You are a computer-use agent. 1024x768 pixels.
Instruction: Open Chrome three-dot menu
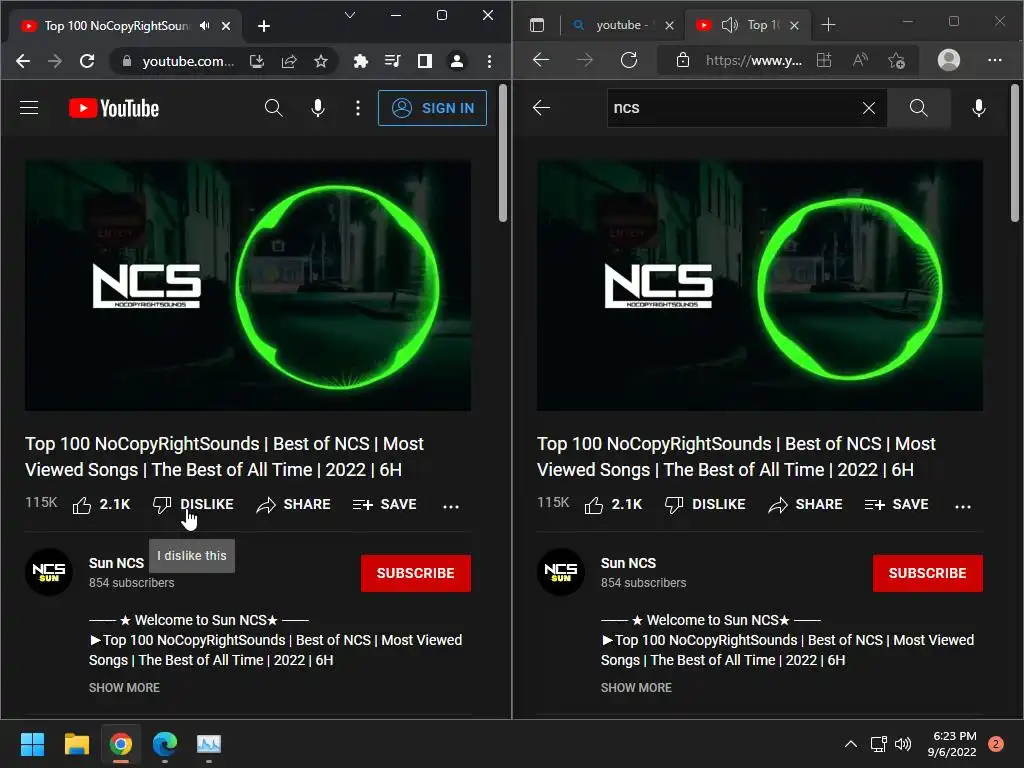click(x=489, y=61)
